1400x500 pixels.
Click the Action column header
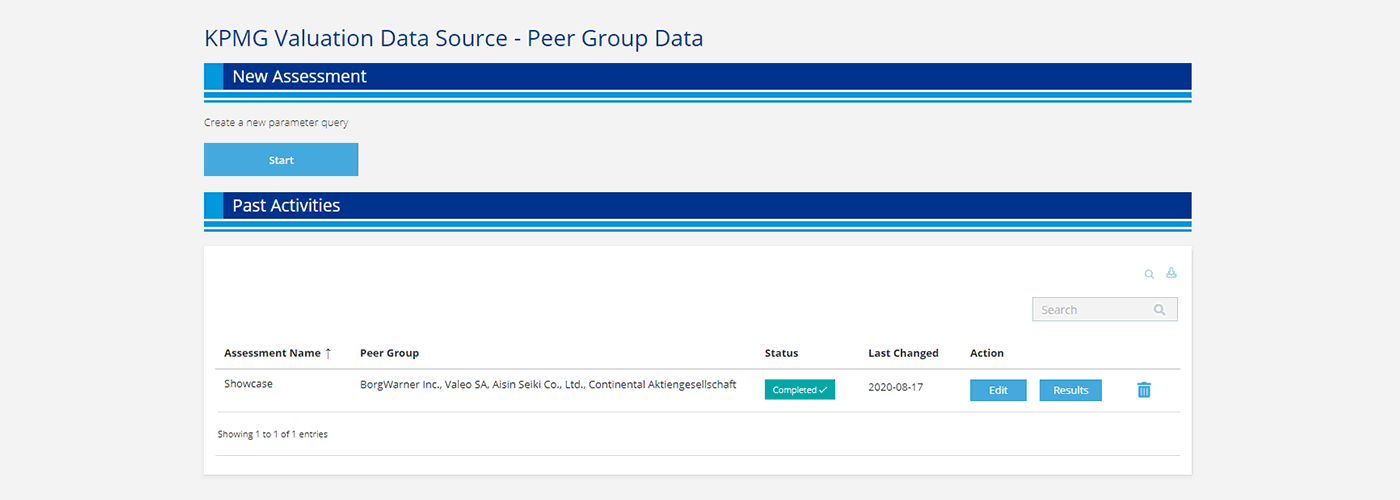pos(986,353)
